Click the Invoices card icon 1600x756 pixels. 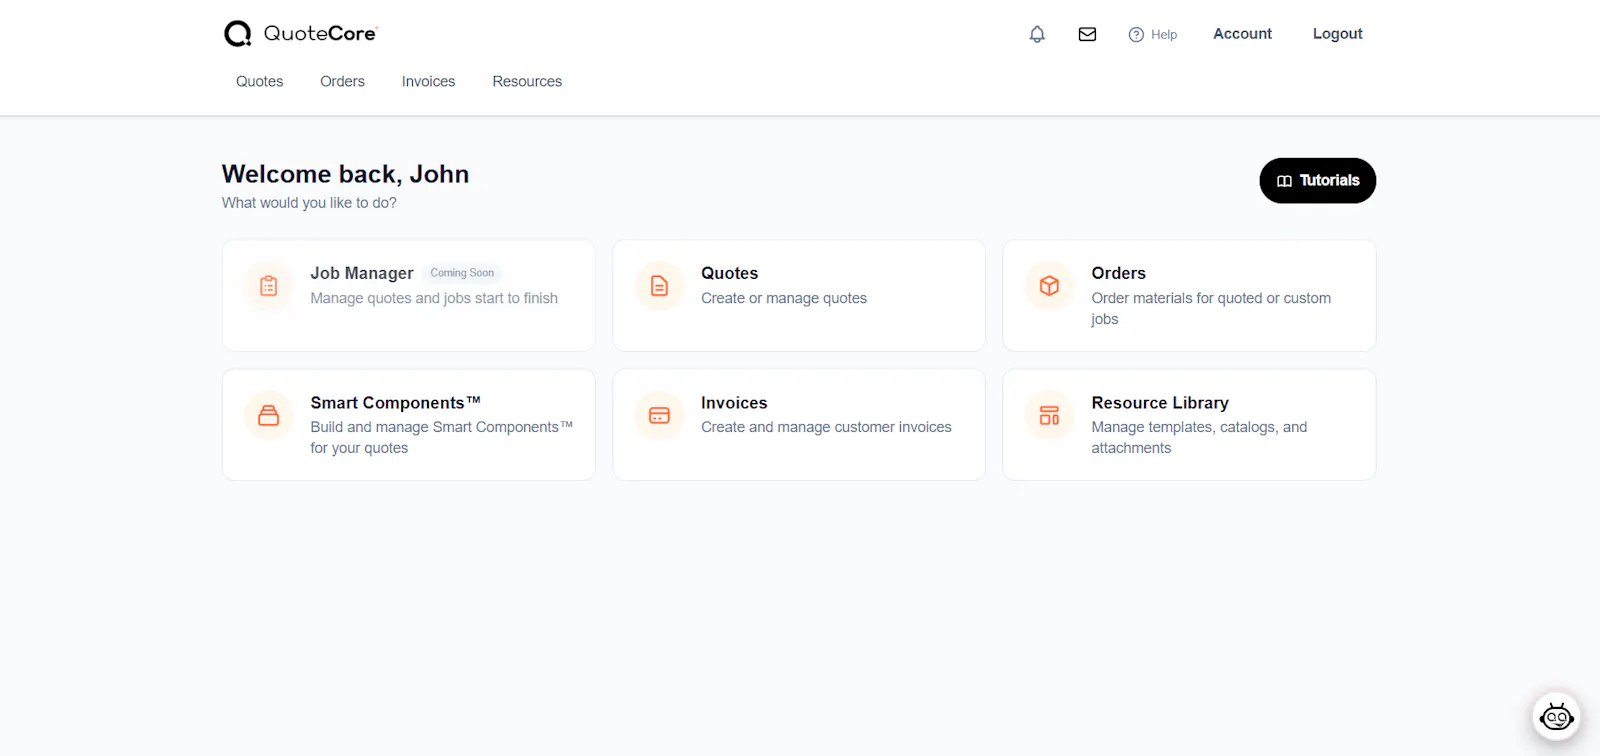coord(659,415)
